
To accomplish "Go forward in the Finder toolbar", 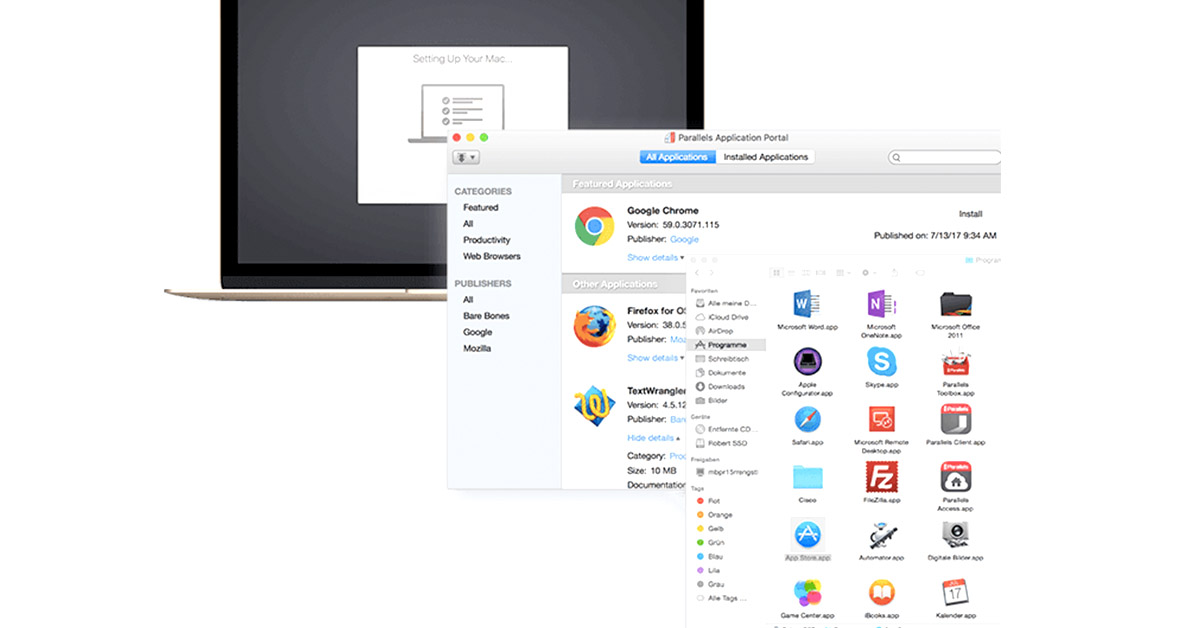I will tap(711, 272).
